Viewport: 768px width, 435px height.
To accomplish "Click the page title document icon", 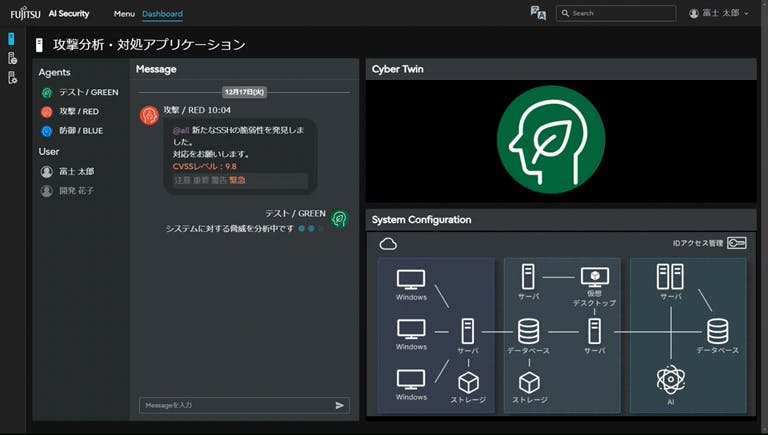I will click(x=39, y=46).
